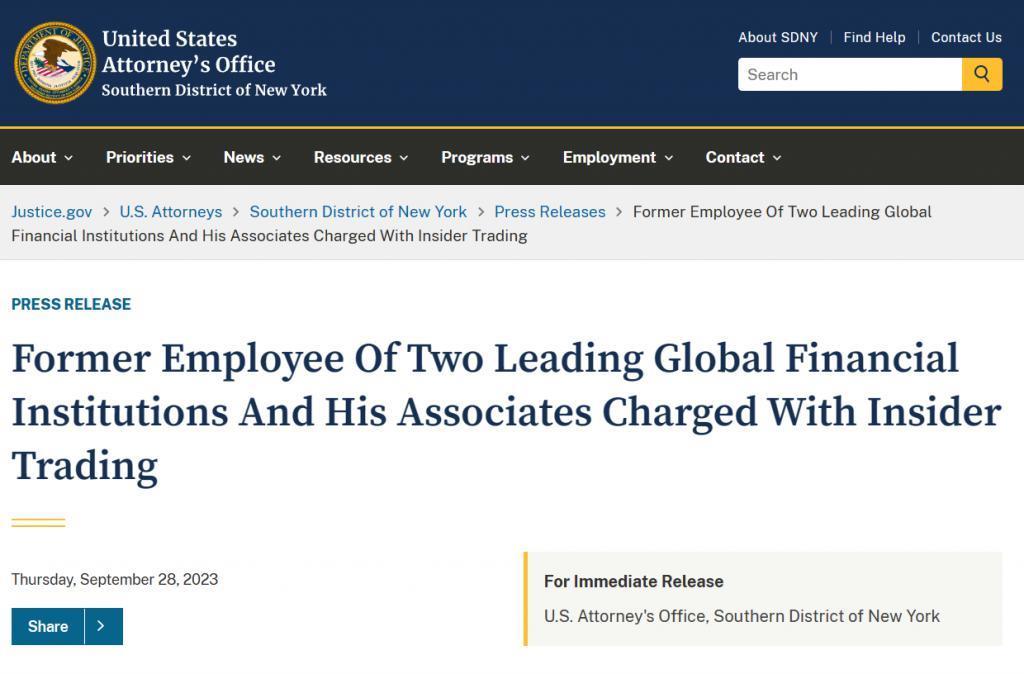Open the U.S. Attorneys breadcrumb link
1024x674 pixels.
171,212
